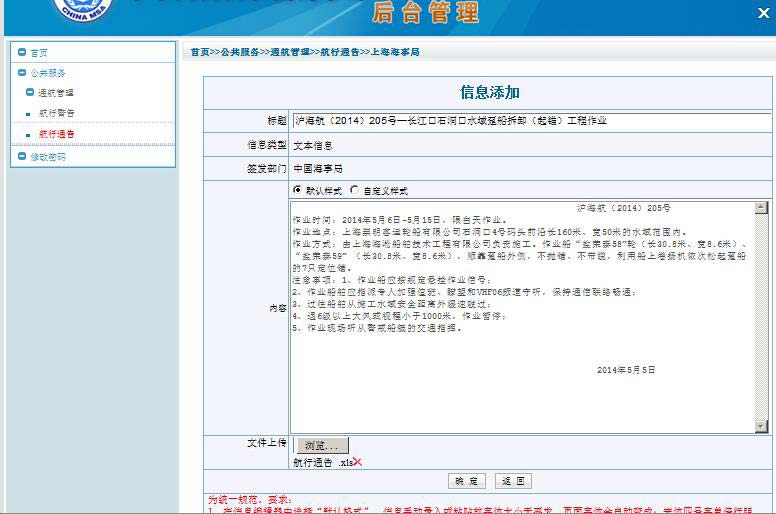Go to 首页 via breadcrumb
This screenshot has width=776, height=514.
click(x=200, y=52)
